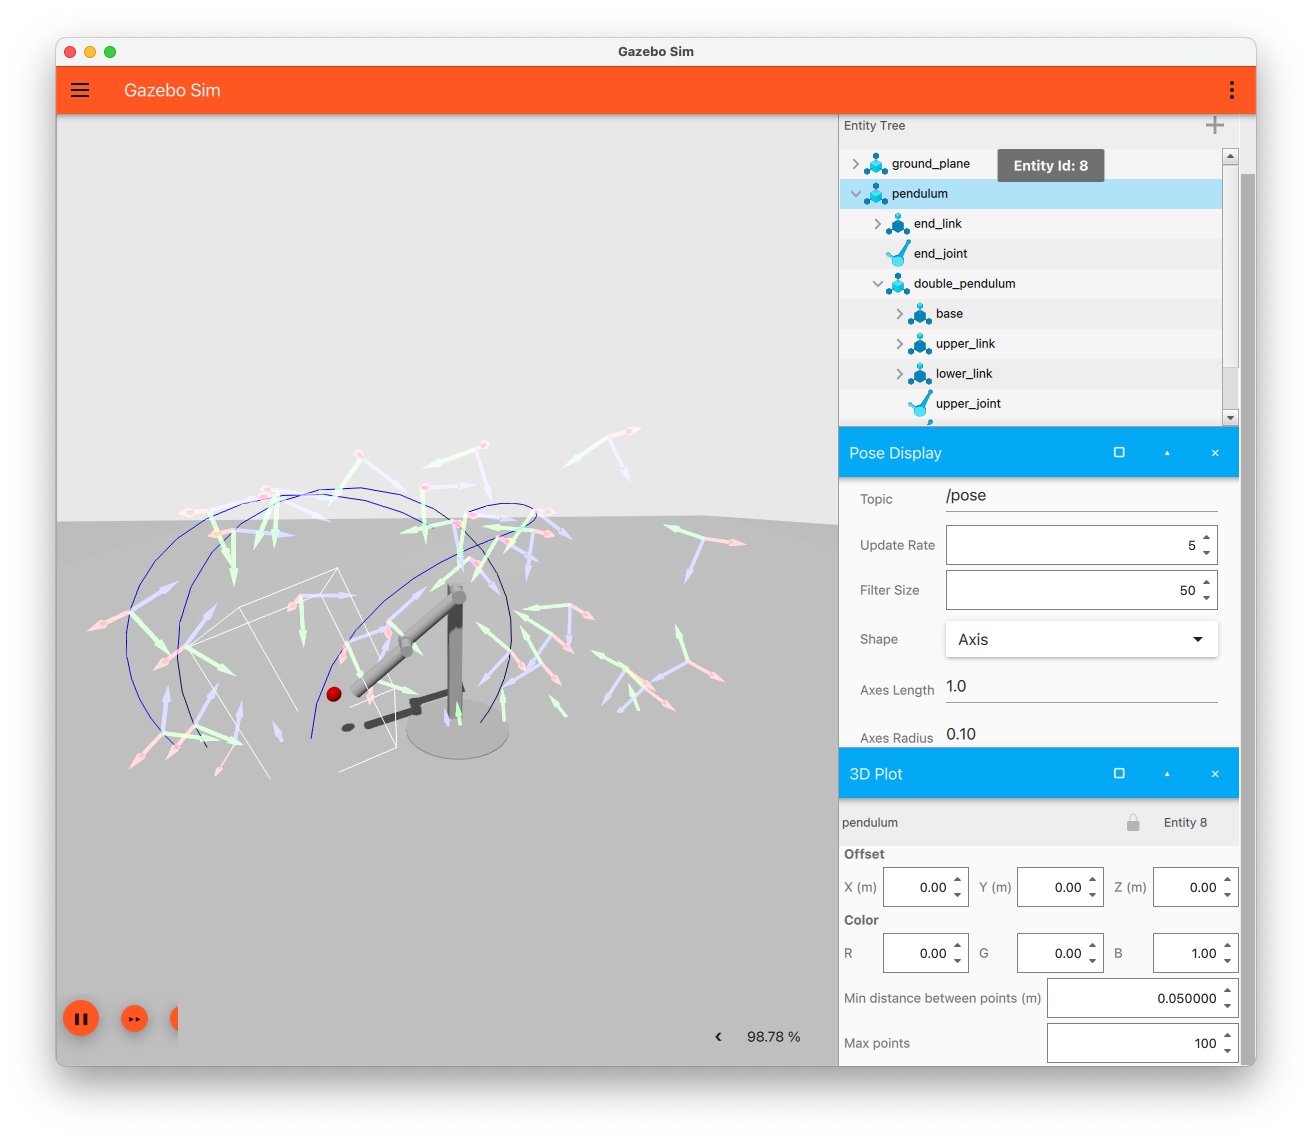
Task: Collapse the 3D Plot panel
Action: (1167, 774)
